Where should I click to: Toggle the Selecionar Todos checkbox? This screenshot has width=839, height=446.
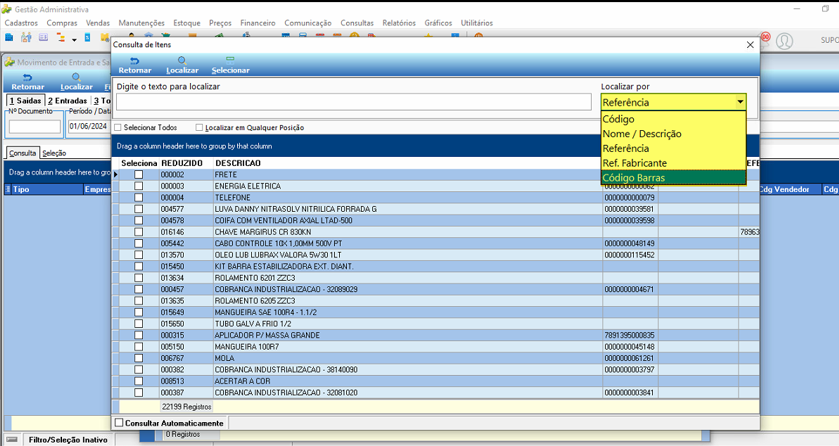point(118,128)
